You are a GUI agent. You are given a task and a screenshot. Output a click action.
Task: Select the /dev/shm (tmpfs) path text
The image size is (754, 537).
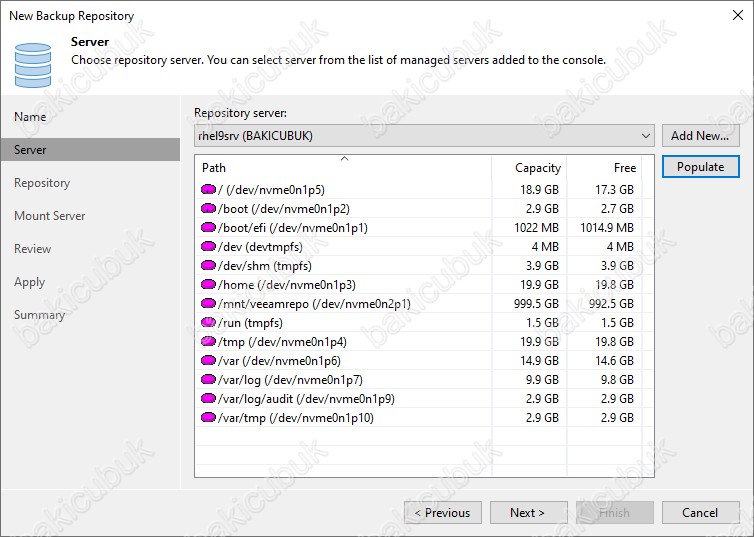(x=265, y=266)
